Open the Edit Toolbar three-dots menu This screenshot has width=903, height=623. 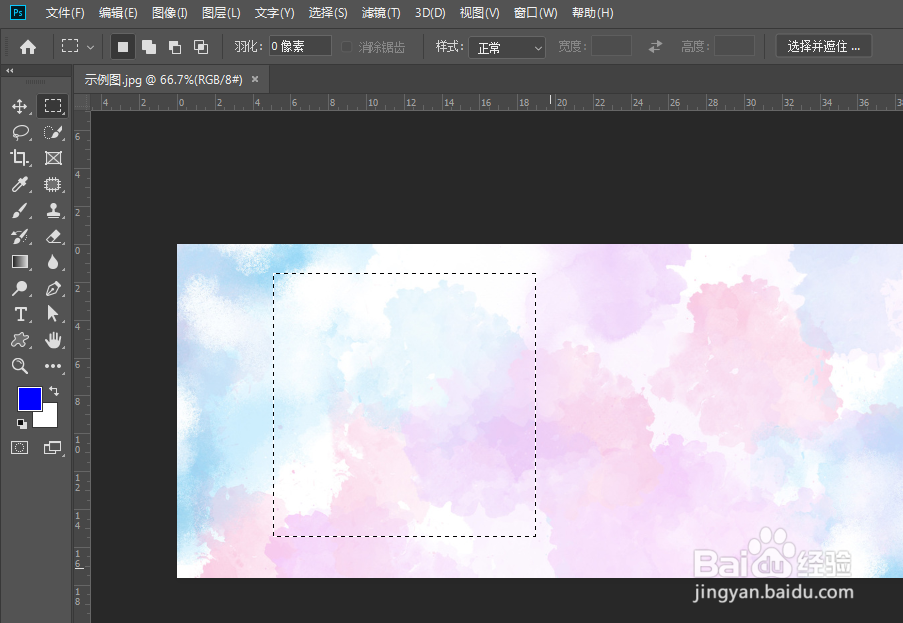click(x=53, y=366)
